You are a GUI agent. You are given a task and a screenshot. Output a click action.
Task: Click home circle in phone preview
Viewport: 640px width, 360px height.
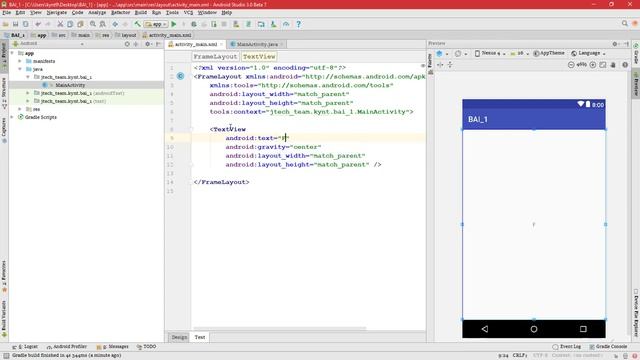click(534, 329)
